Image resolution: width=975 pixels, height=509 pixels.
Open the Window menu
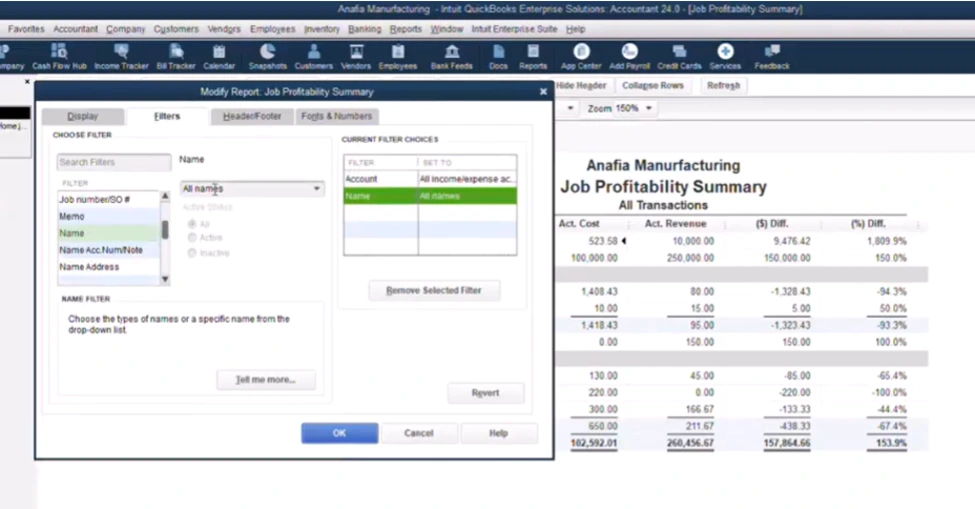pos(446,29)
